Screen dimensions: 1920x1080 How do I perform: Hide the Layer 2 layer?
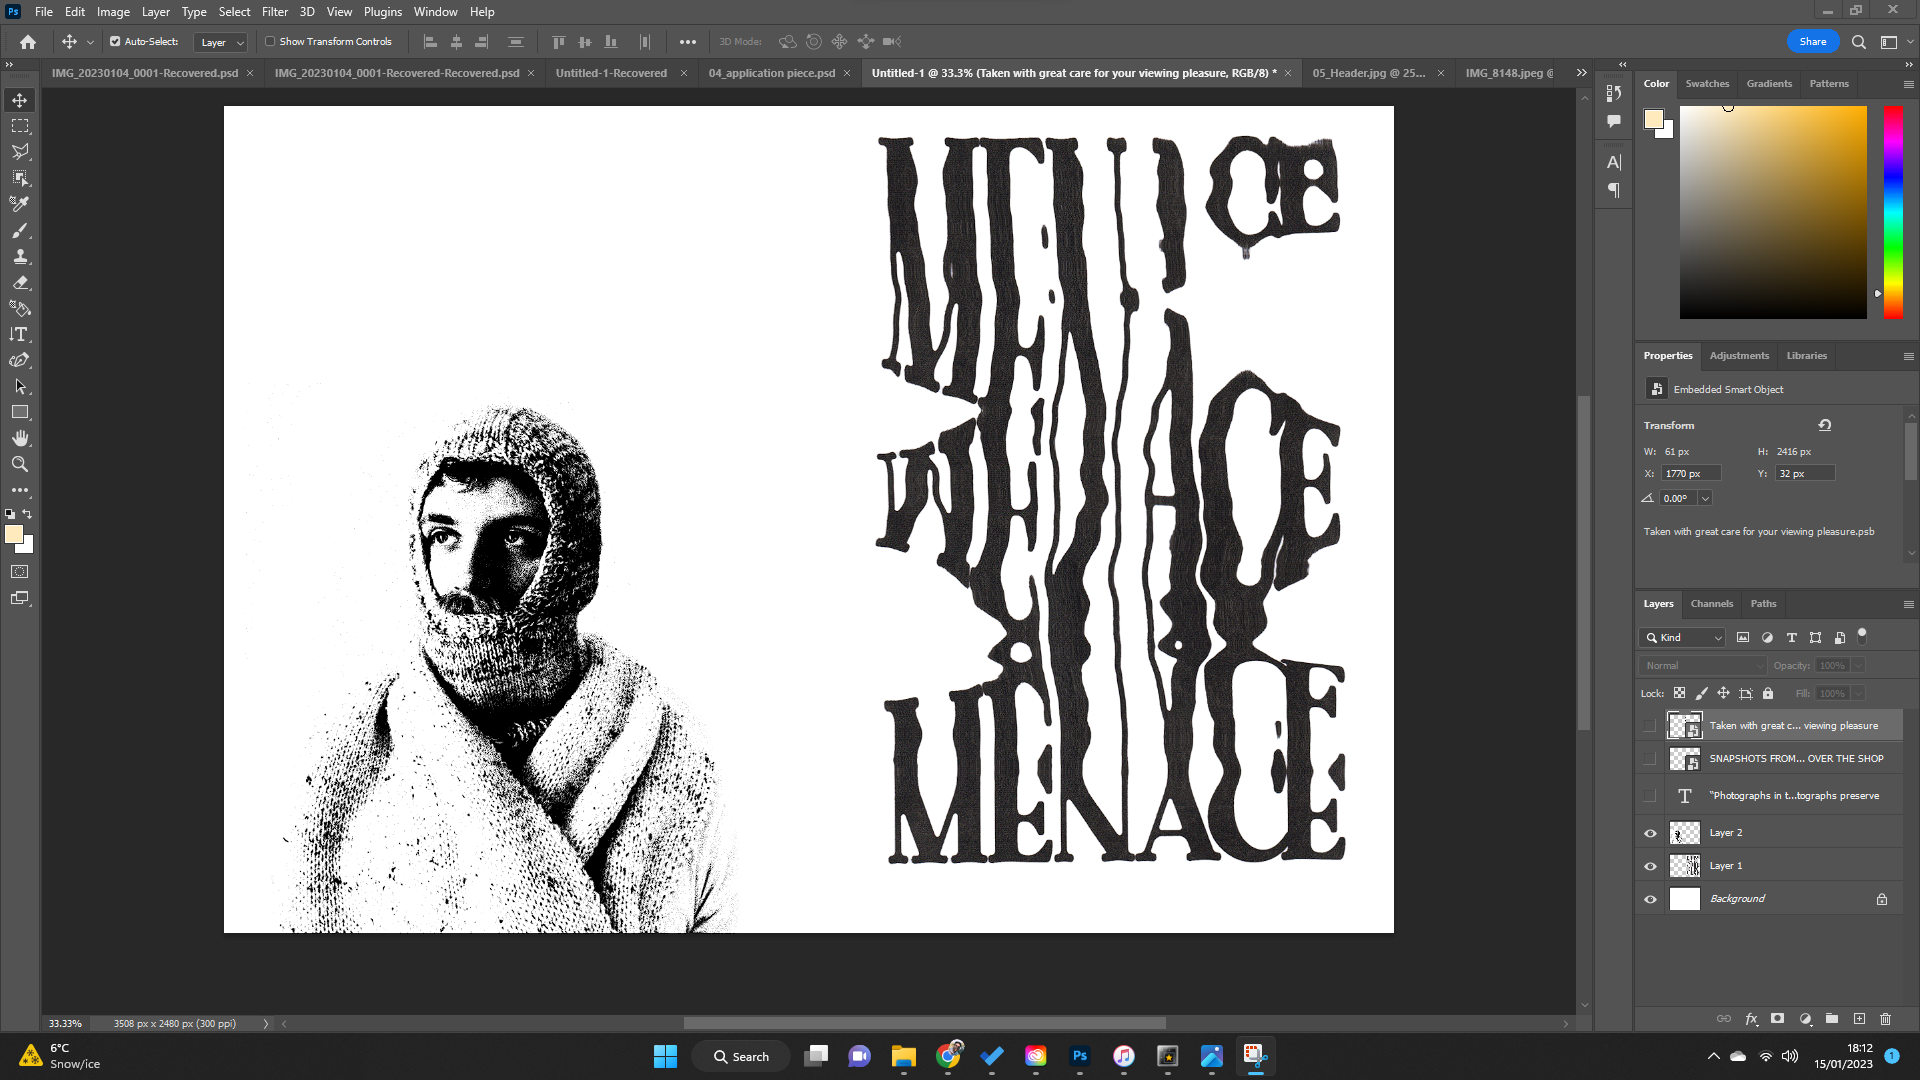(x=1651, y=832)
